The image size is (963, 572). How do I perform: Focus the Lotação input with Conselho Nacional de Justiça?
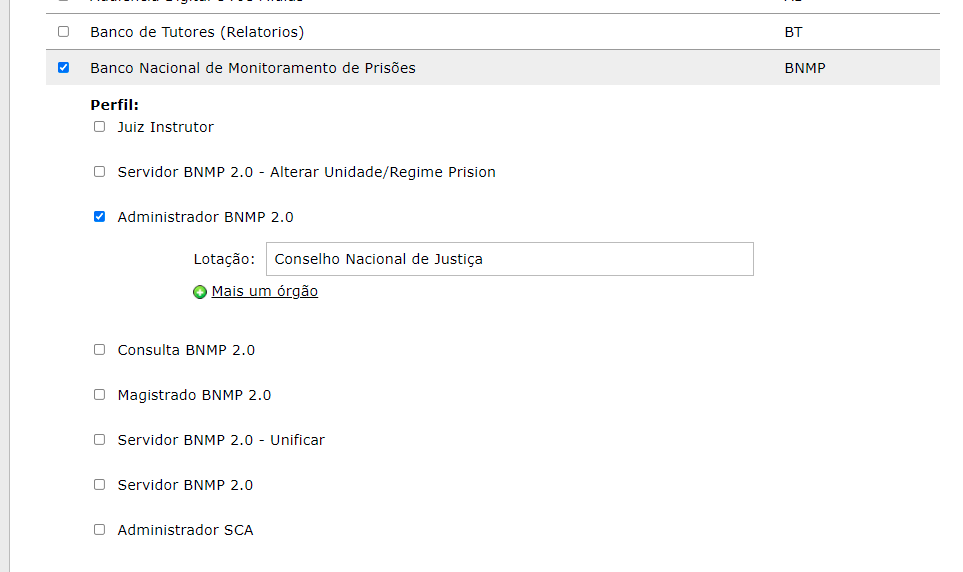(510, 259)
